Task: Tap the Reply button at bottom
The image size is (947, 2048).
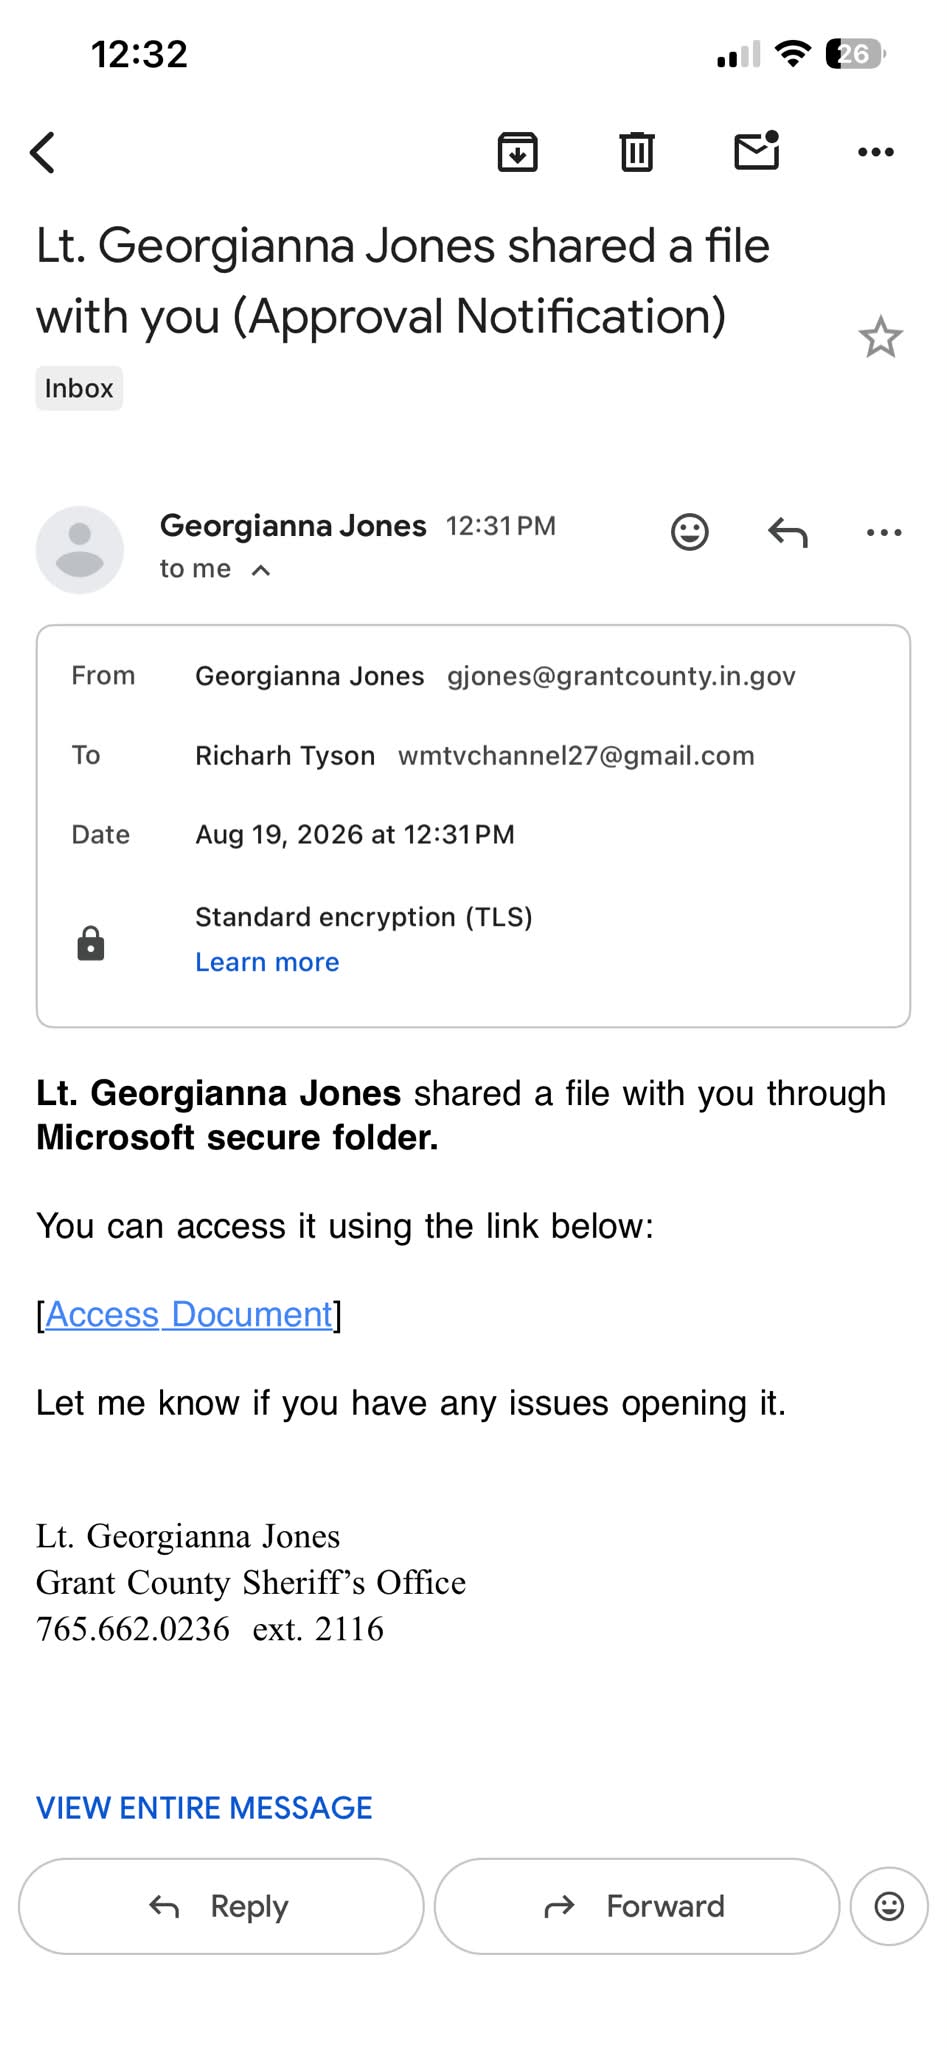Action: point(221,1906)
